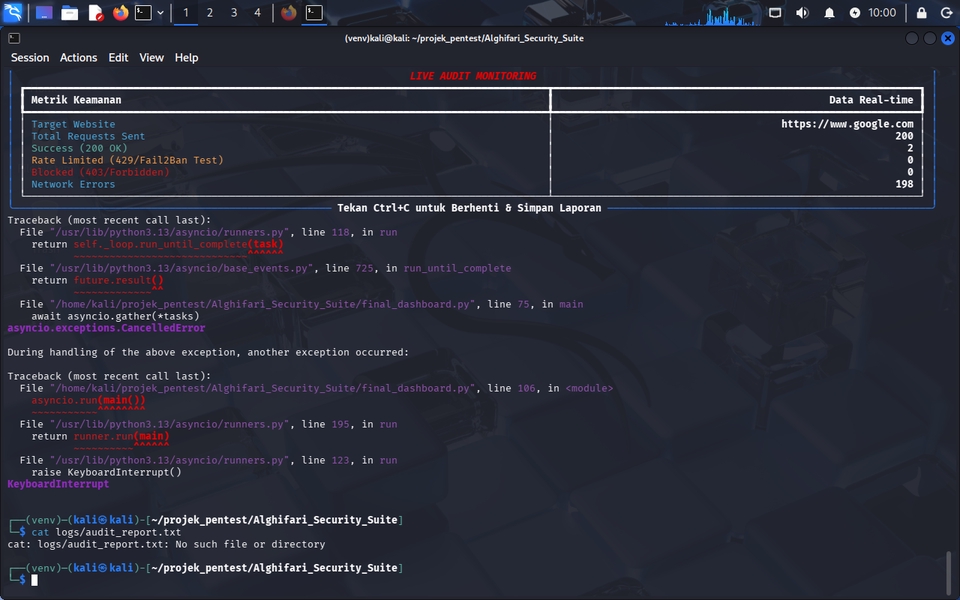Open Firefox from the panel launcher
Viewport: 960px width, 600px height.
121,12
